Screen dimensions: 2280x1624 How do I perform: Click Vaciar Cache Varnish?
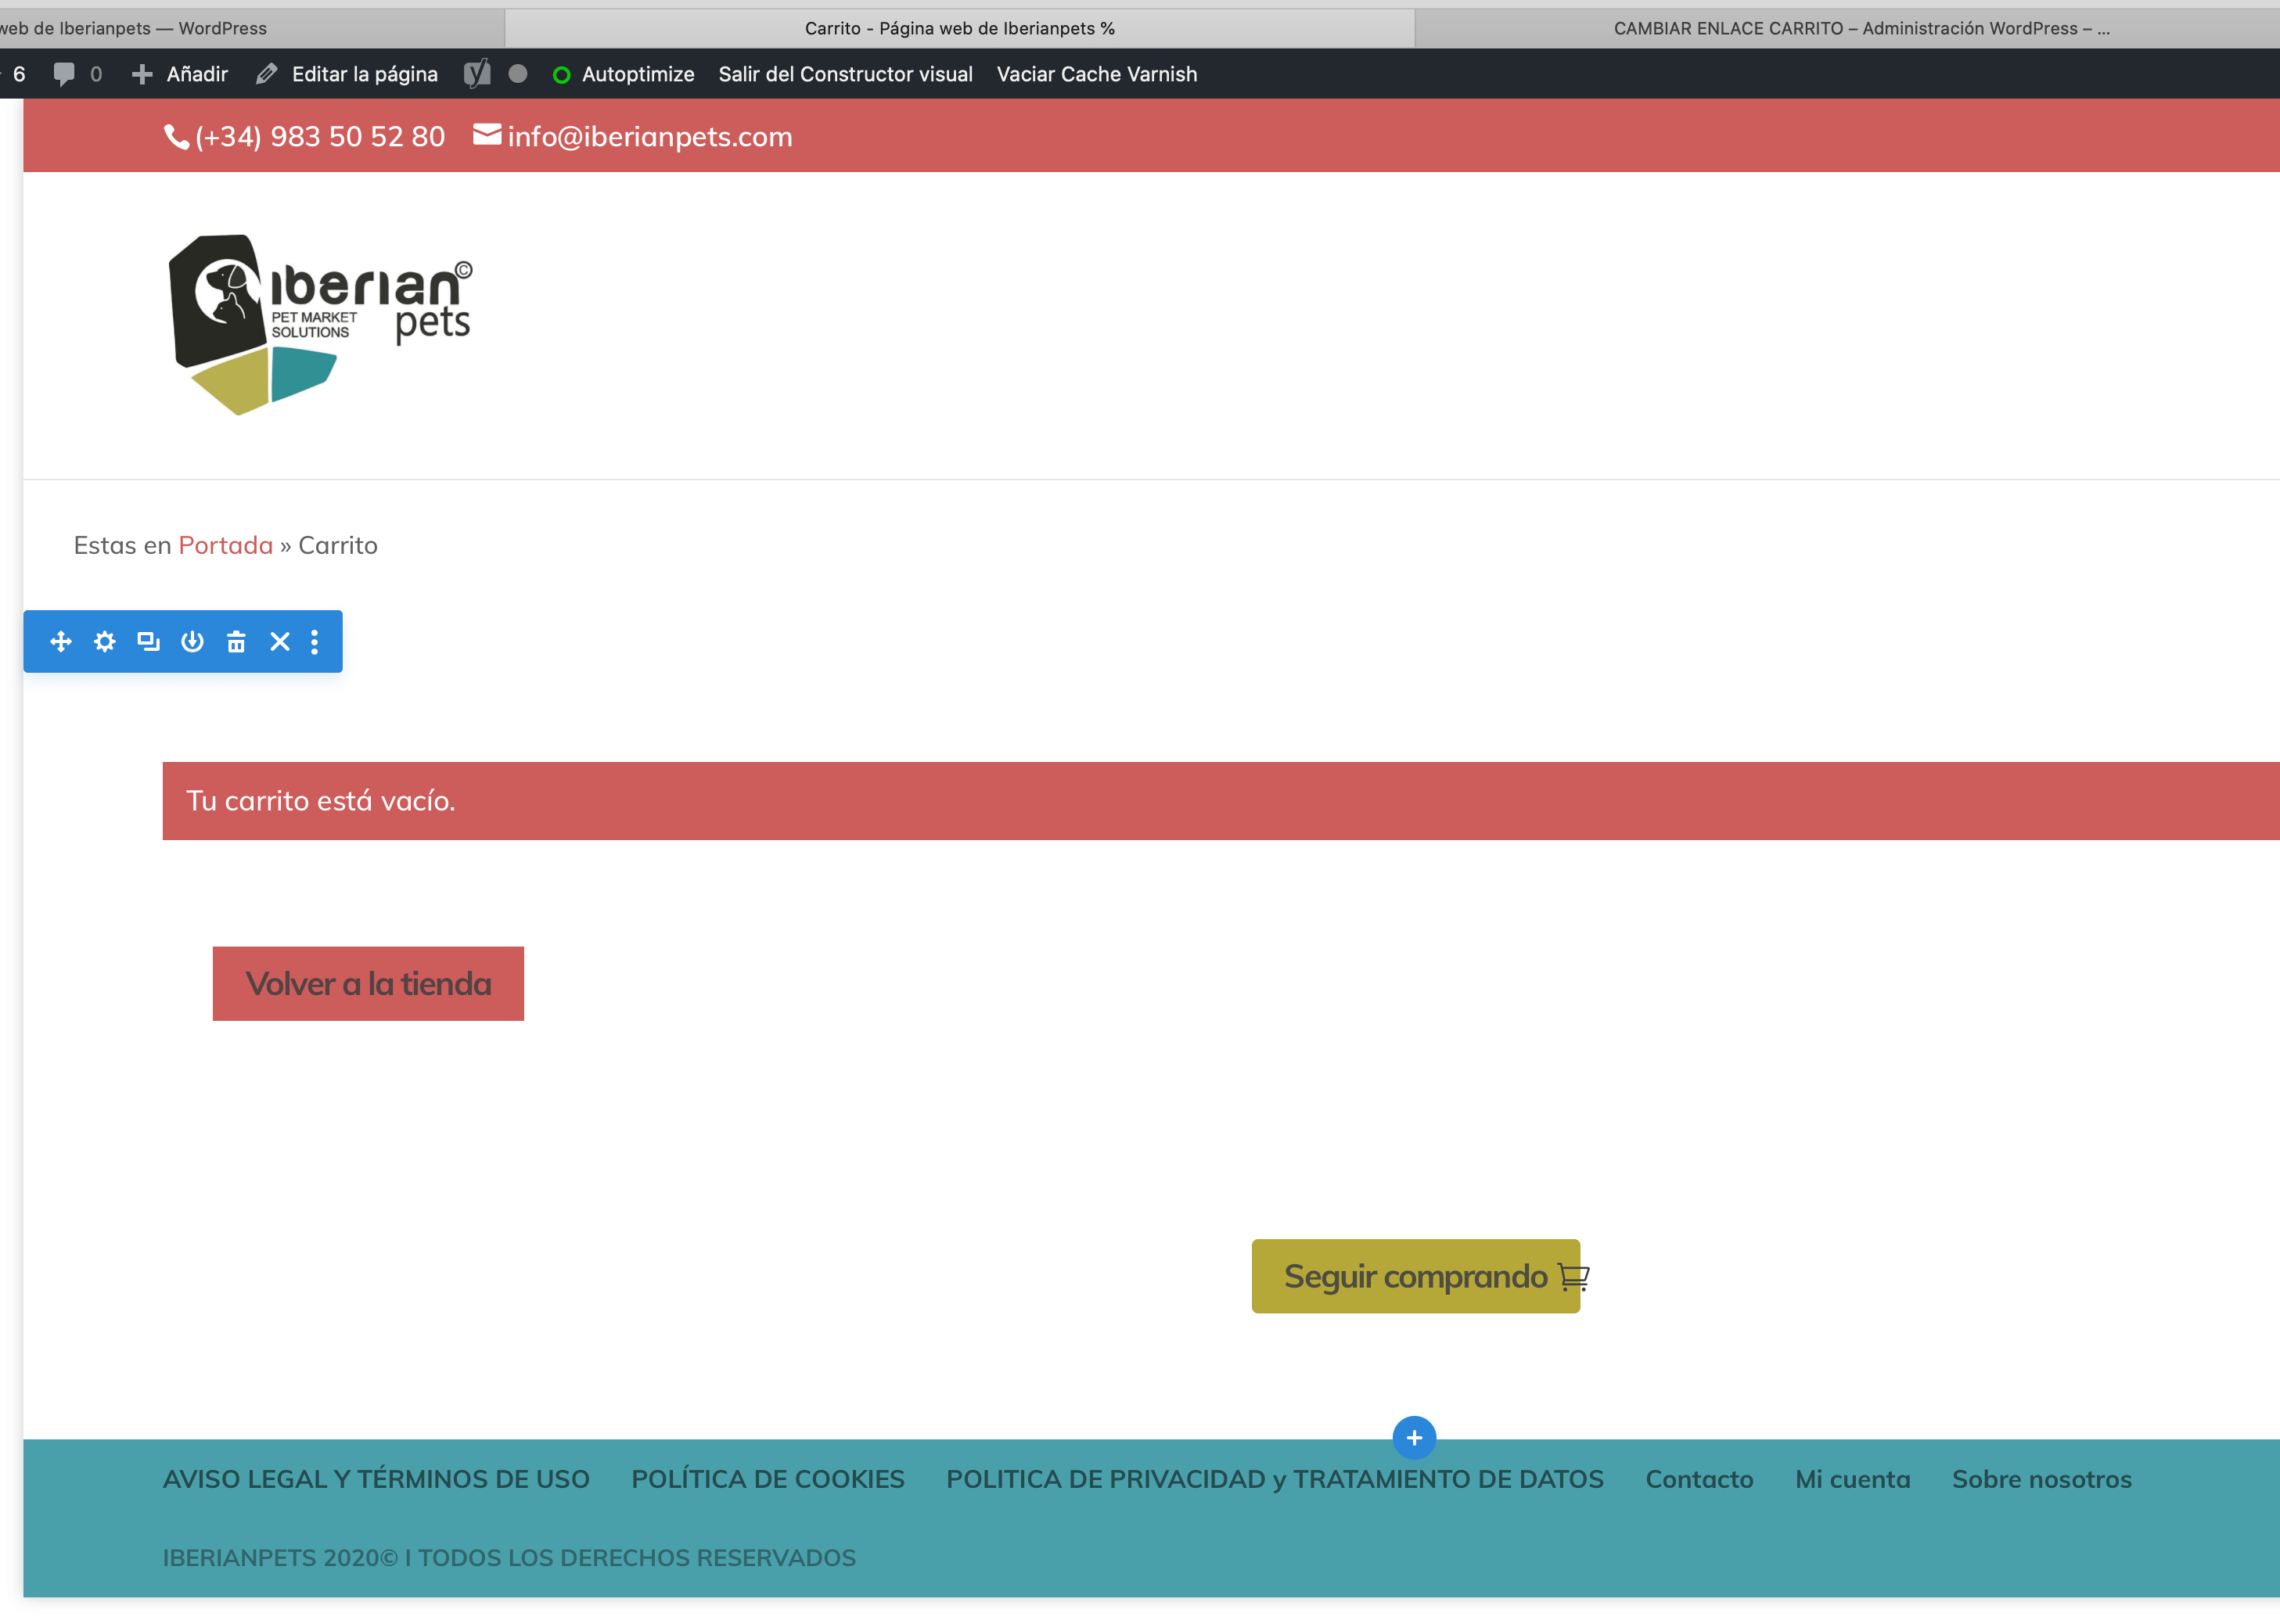click(1097, 74)
